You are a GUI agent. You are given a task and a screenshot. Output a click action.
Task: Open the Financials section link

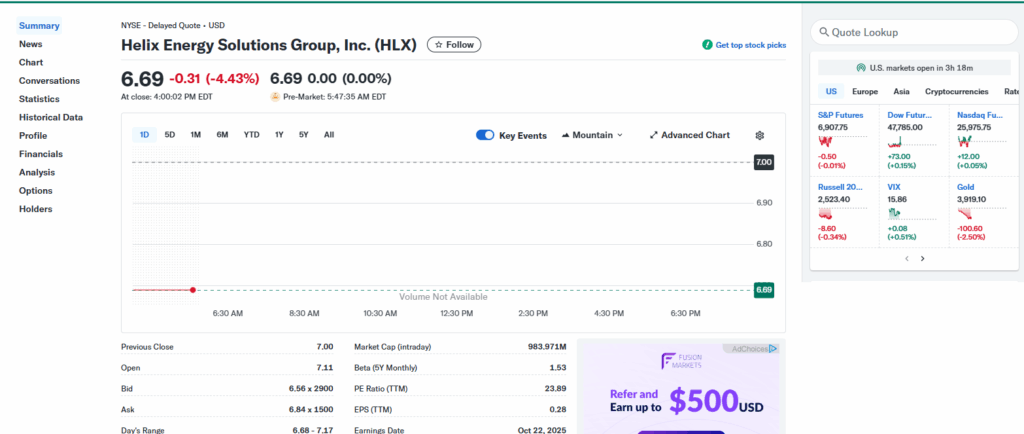pyautogui.click(x=40, y=154)
